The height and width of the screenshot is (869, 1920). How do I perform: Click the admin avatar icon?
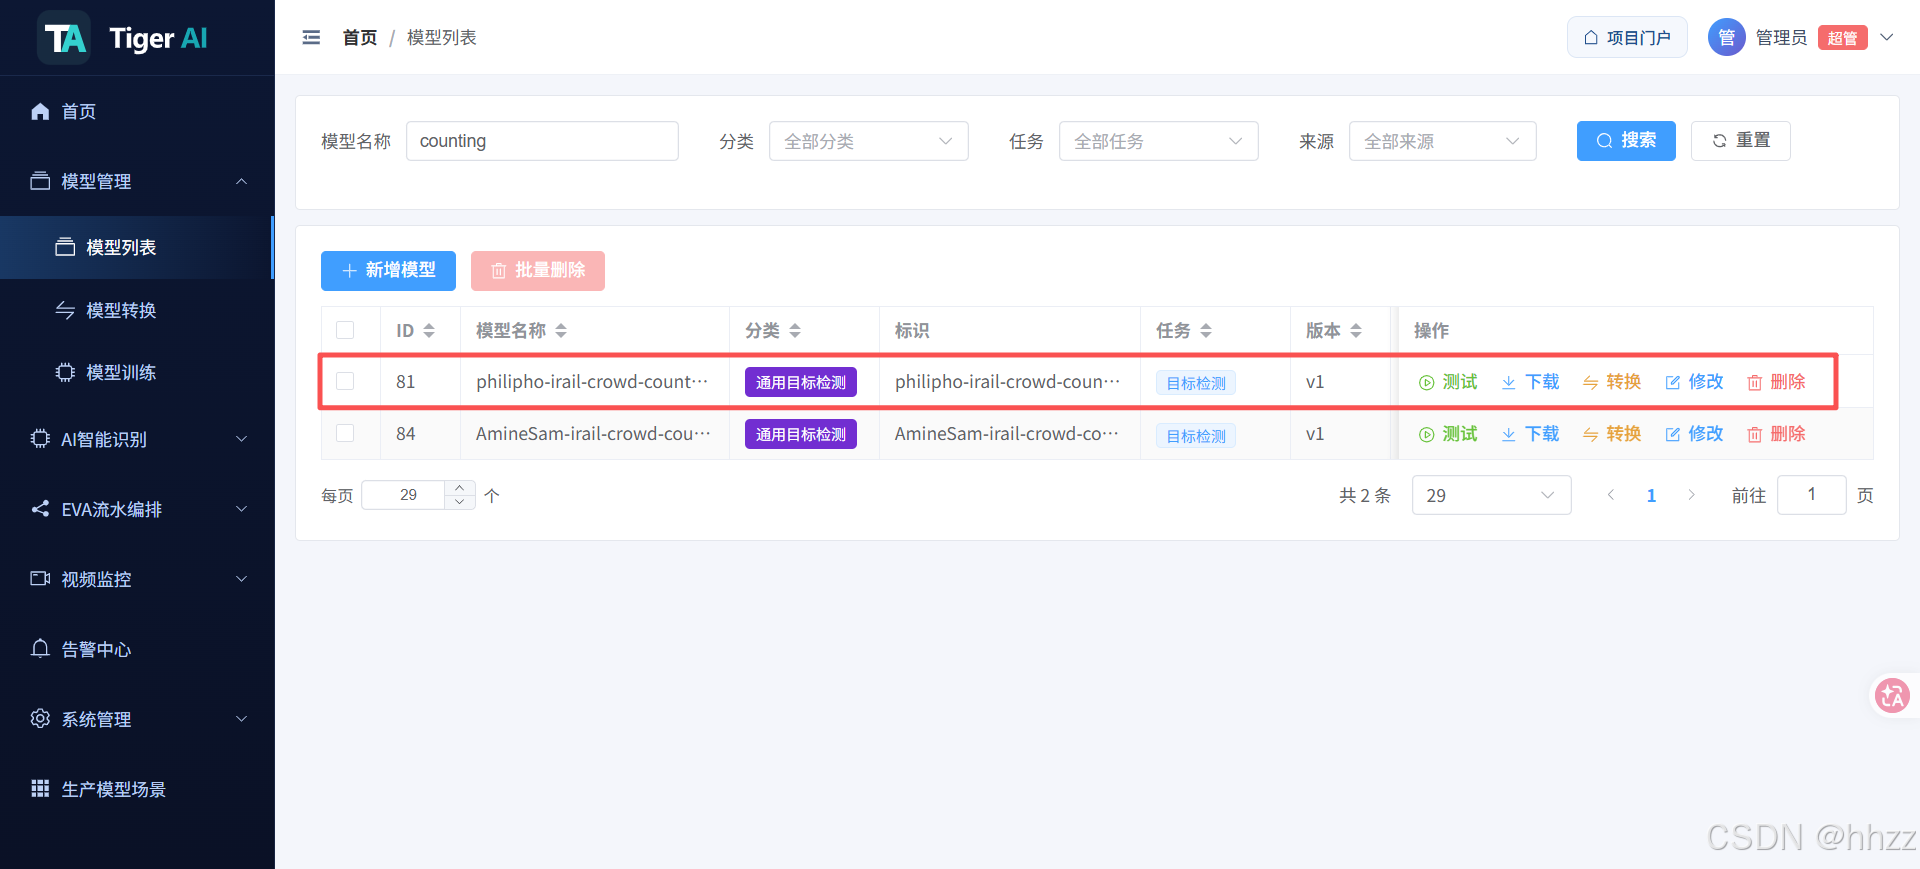pos(1726,38)
